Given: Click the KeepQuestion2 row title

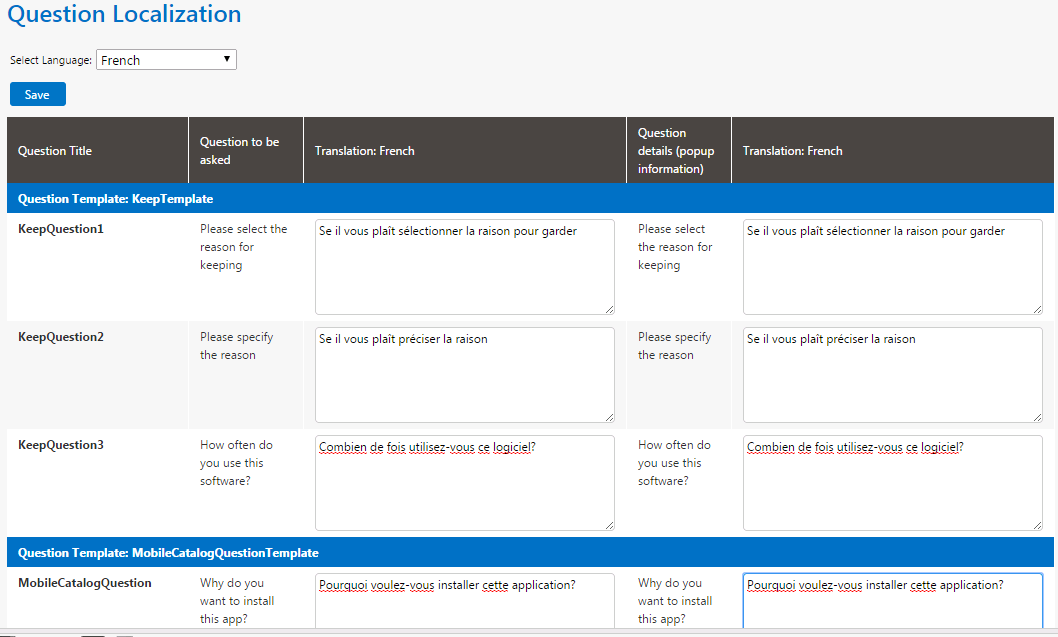Looking at the screenshot, I should (61, 337).
